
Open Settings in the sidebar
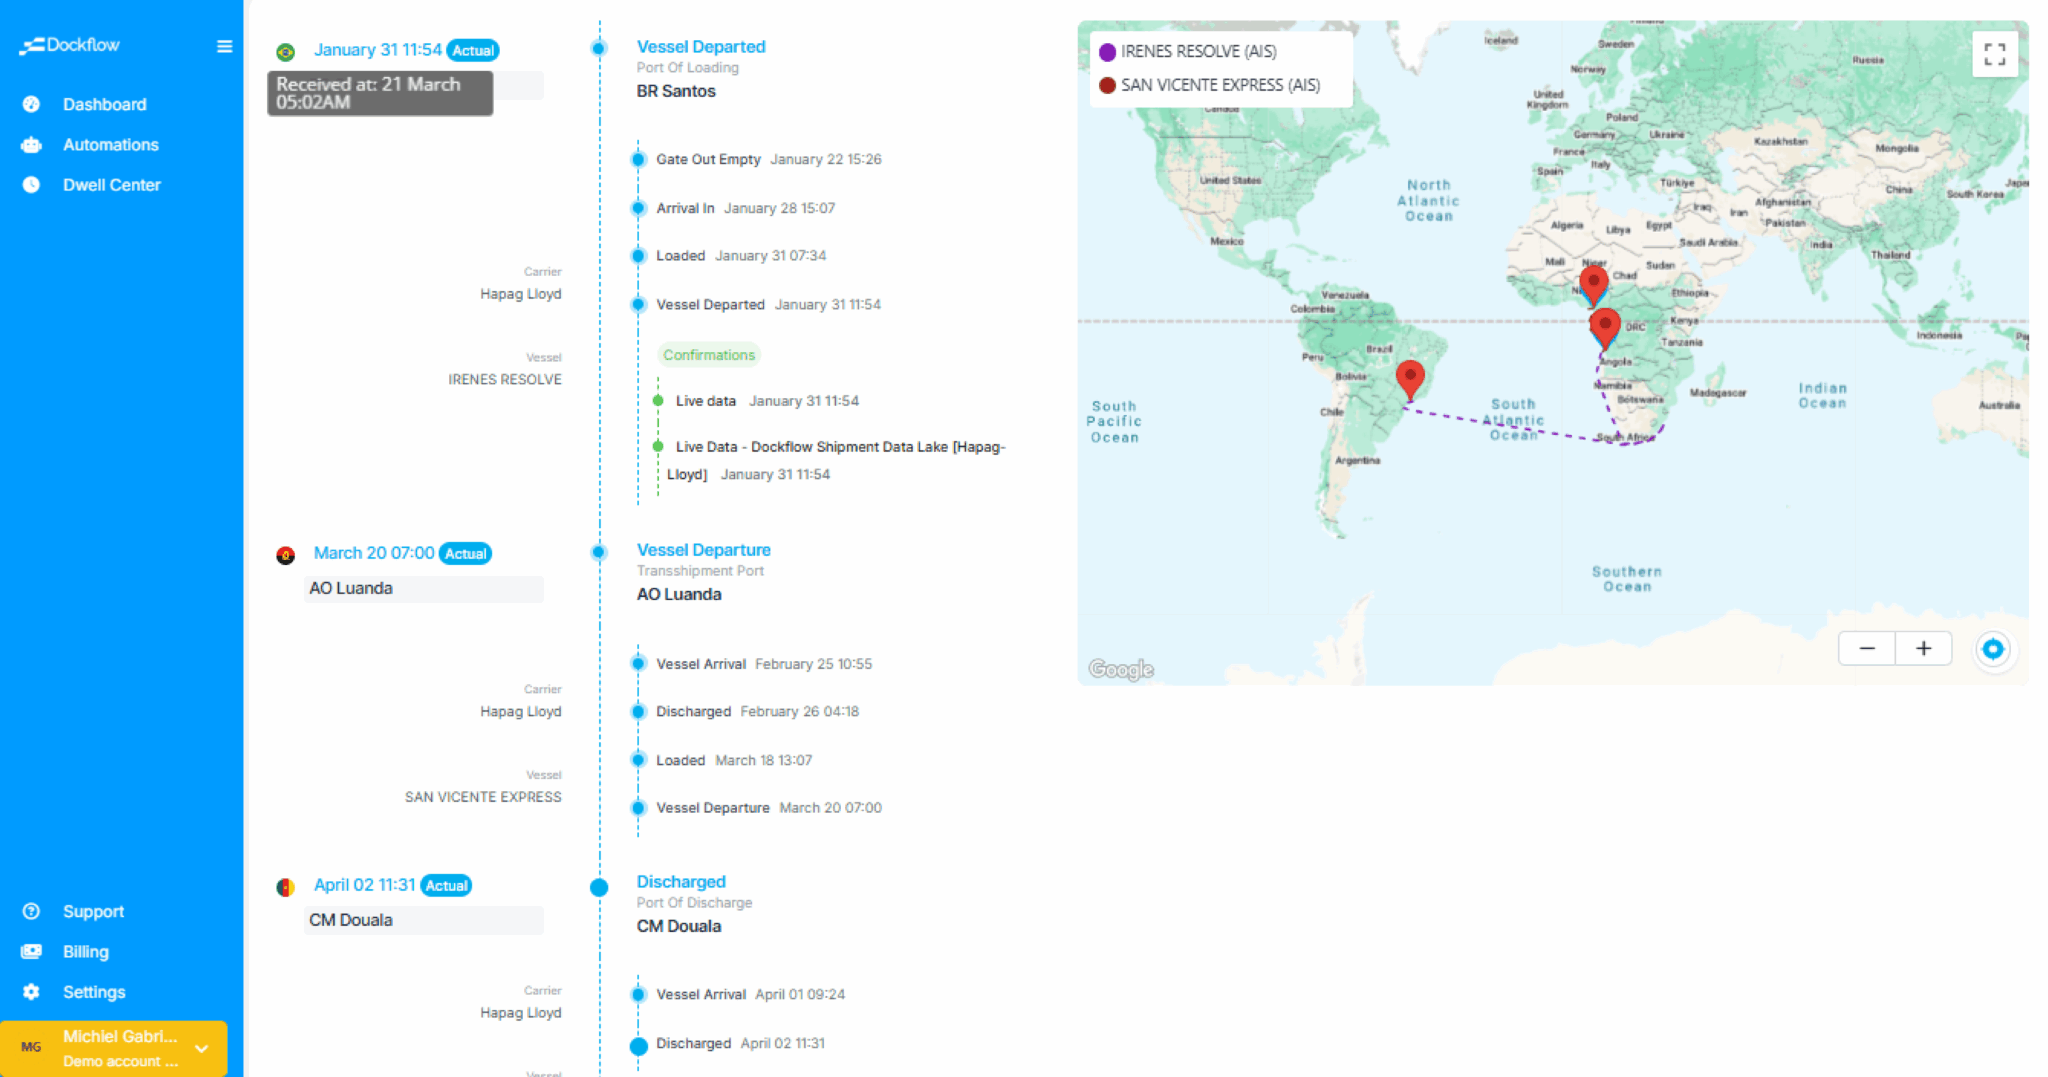94,992
